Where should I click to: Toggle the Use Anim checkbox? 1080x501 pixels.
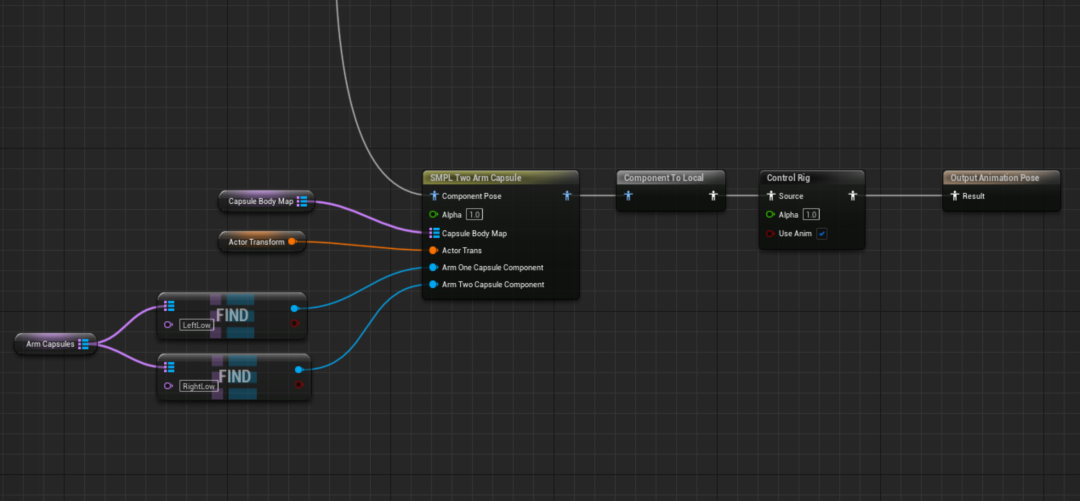[x=822, y=234]
